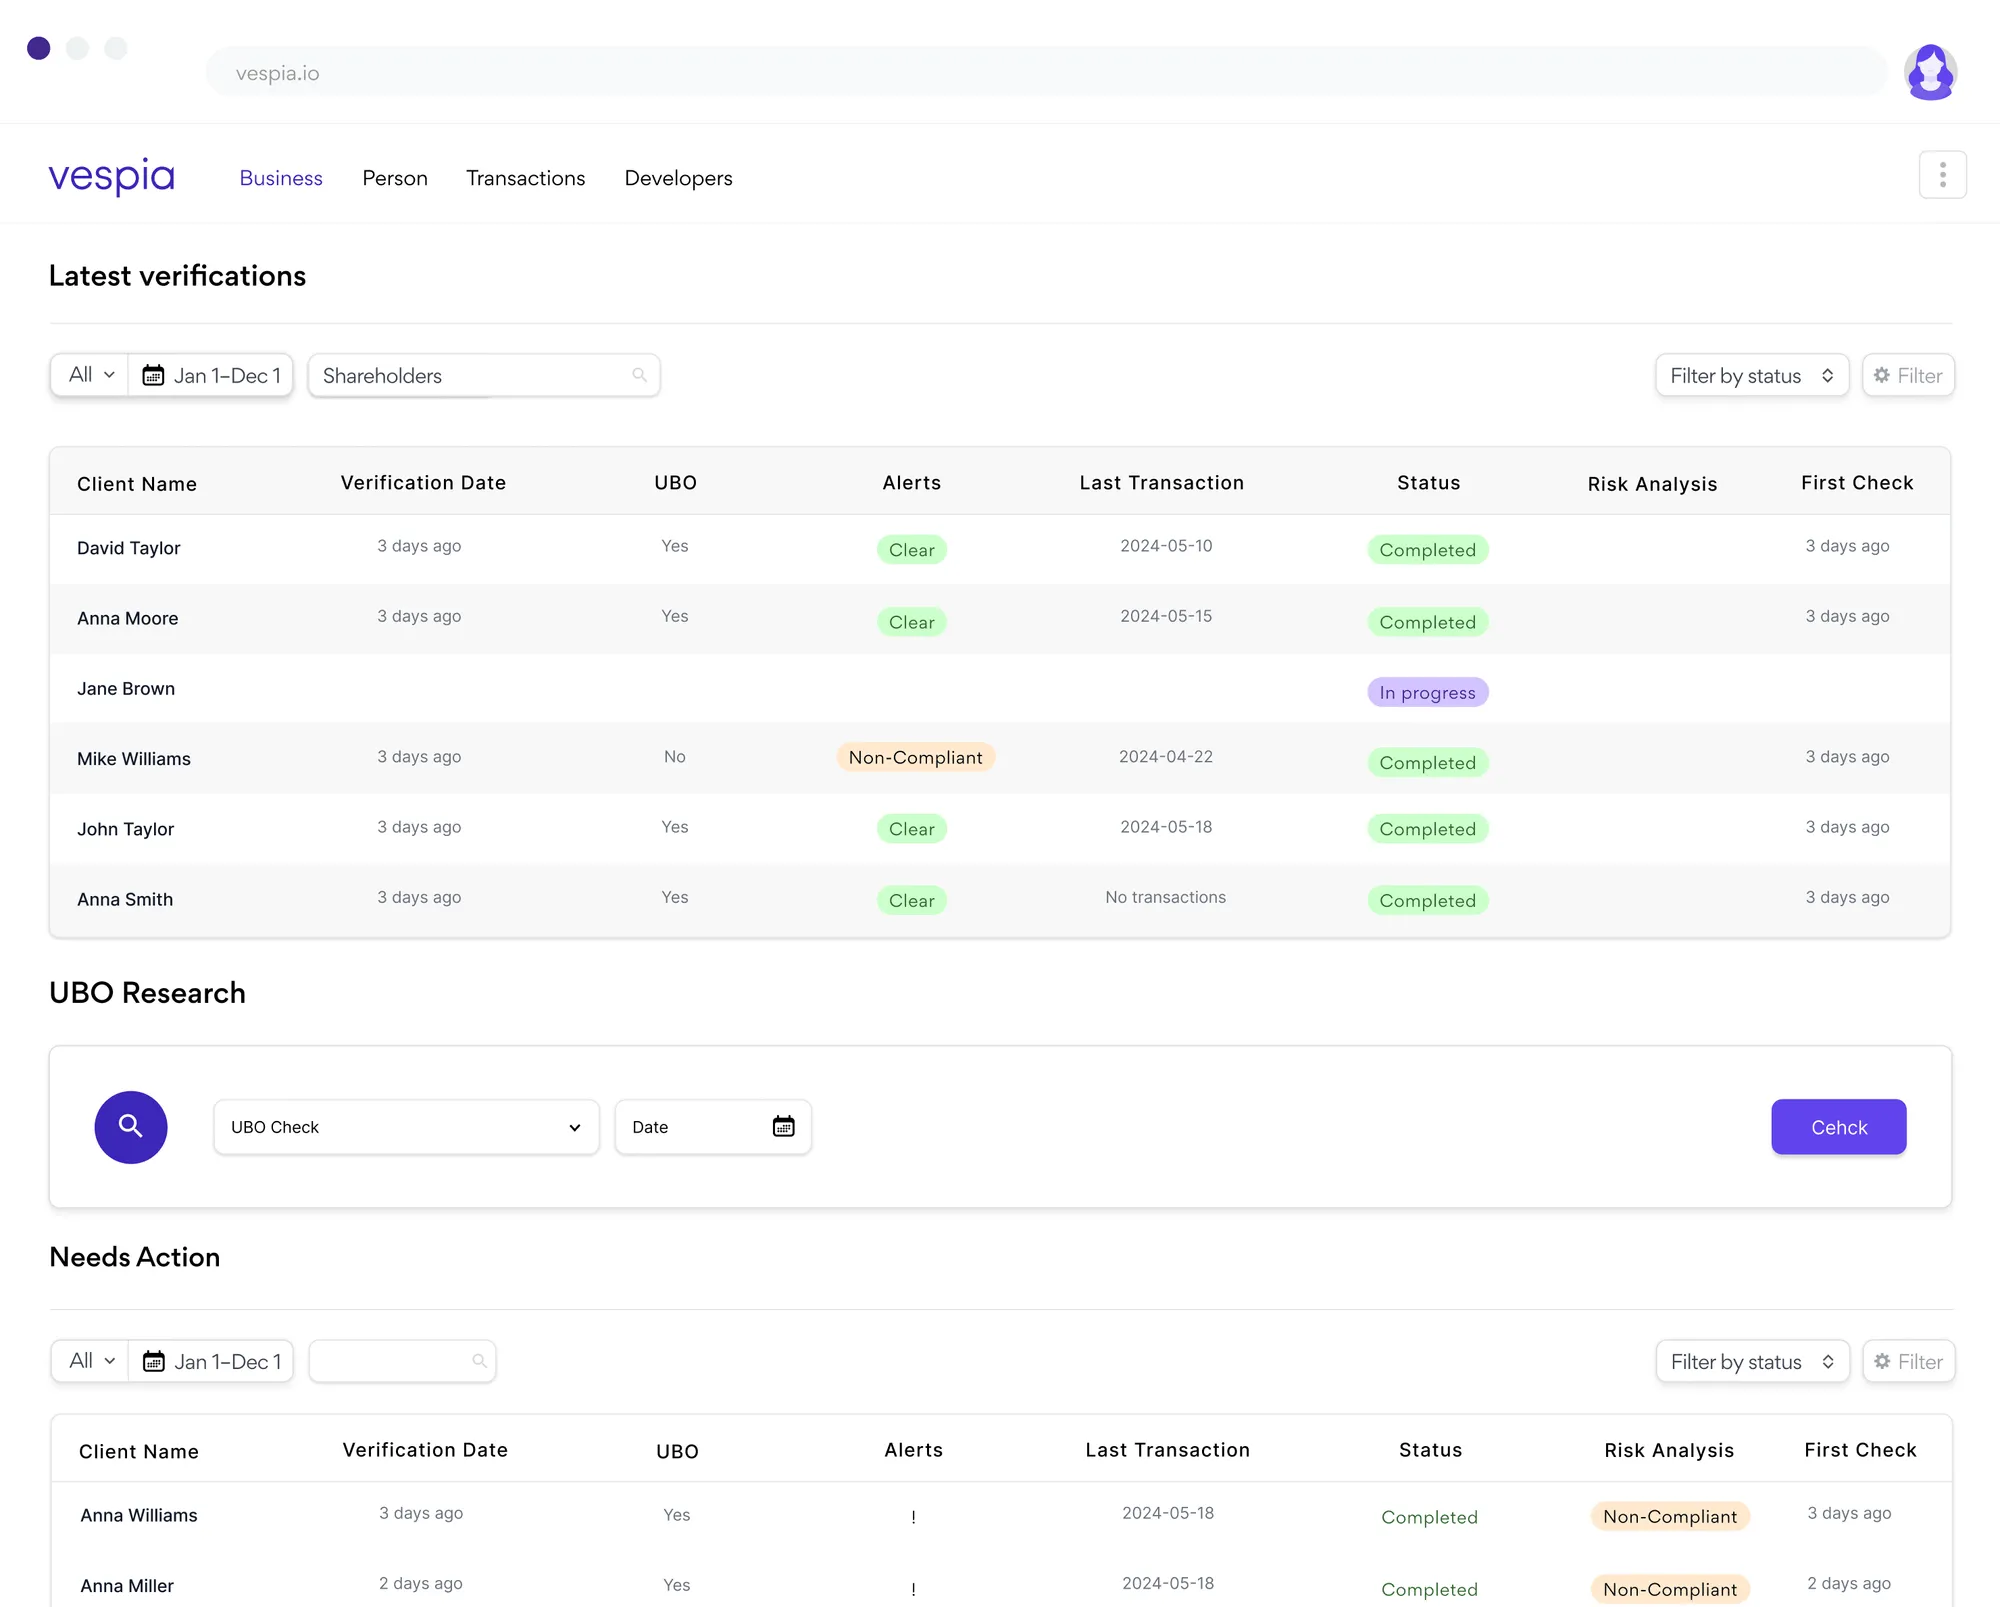Click Mike Williams' UBO value No

tap(675, 757)
